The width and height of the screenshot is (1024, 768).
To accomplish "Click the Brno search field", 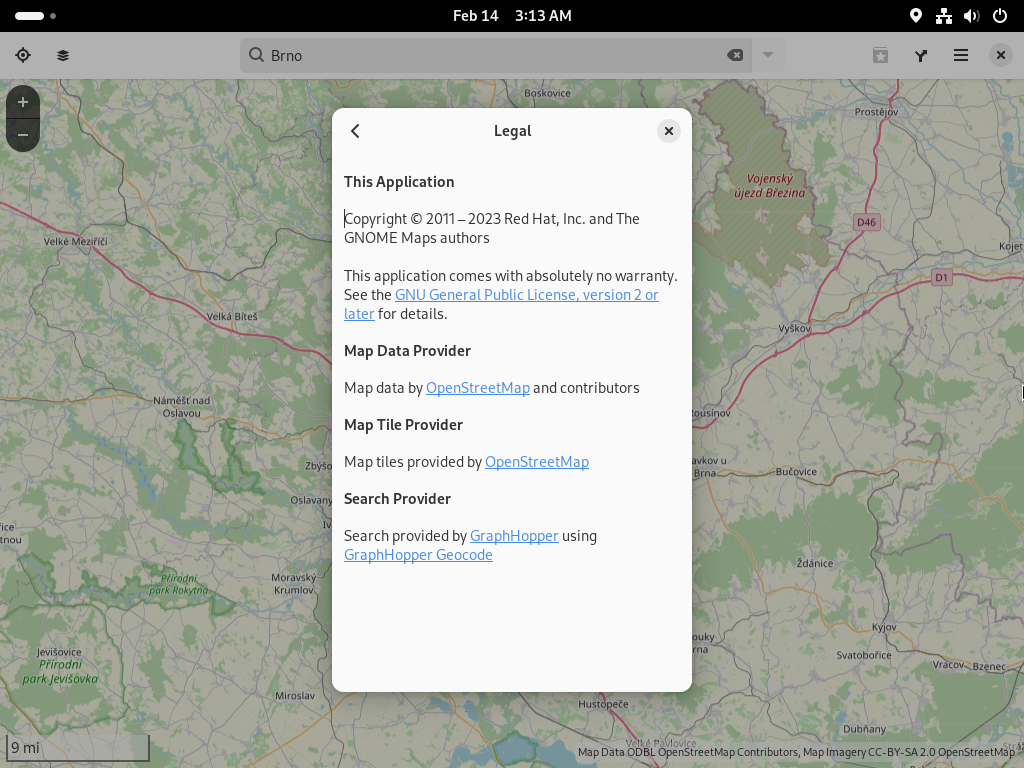I will pos(496,56).
